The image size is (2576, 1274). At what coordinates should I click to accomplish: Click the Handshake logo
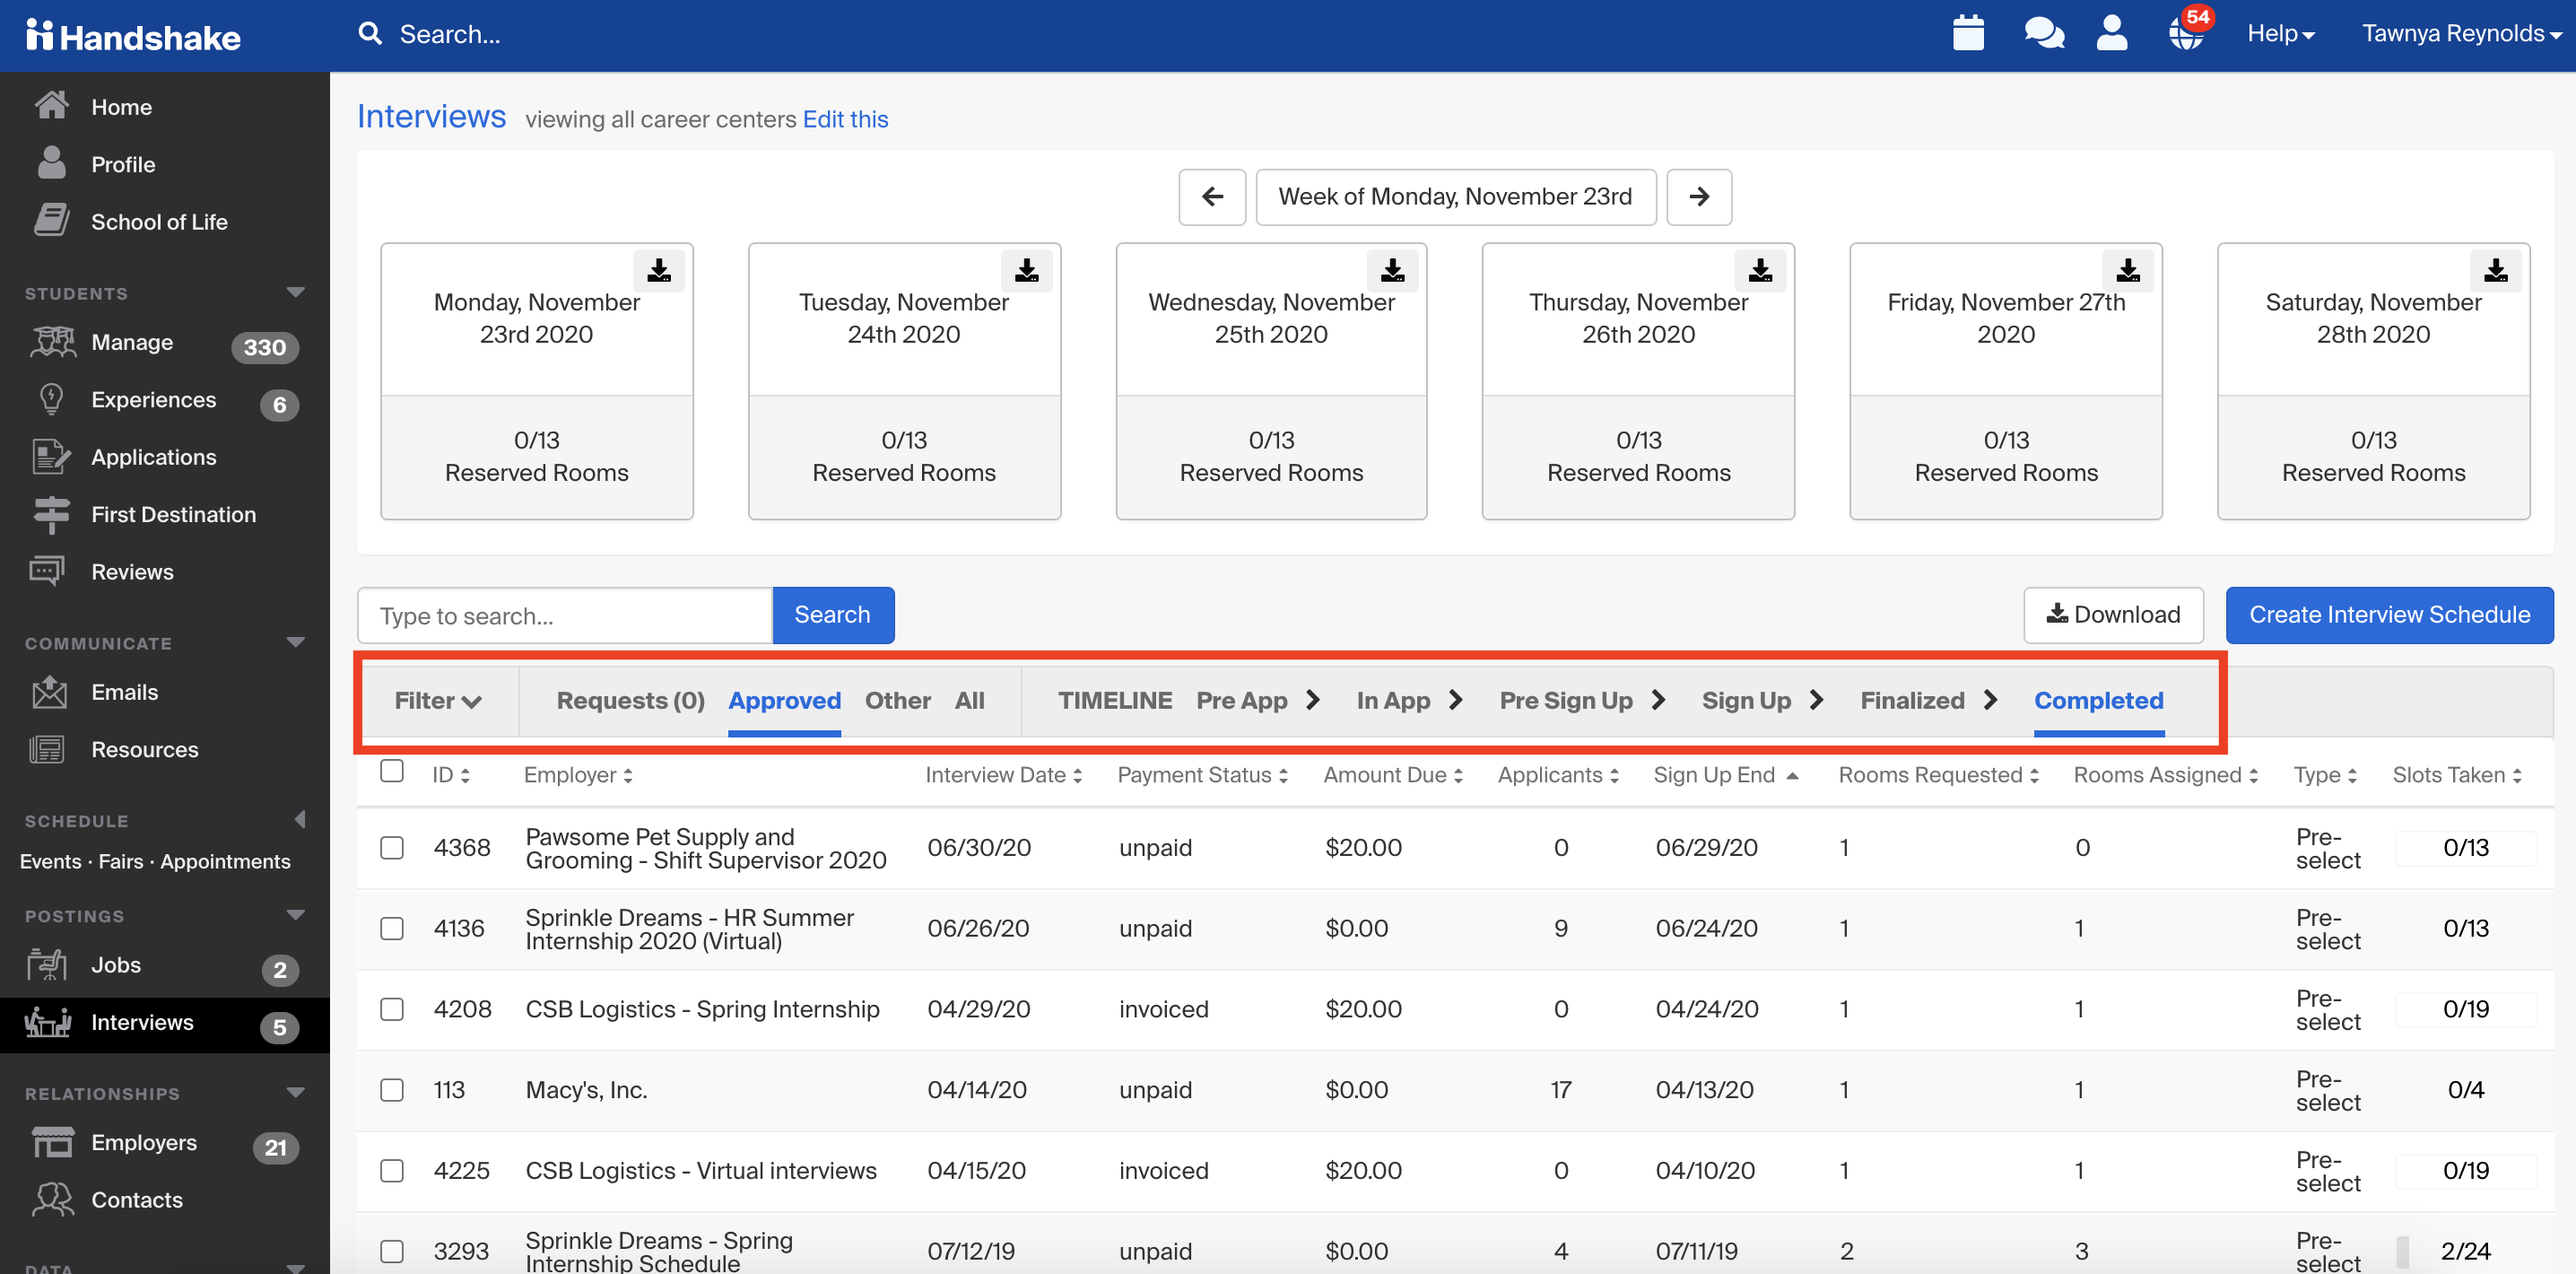point(133,36)
